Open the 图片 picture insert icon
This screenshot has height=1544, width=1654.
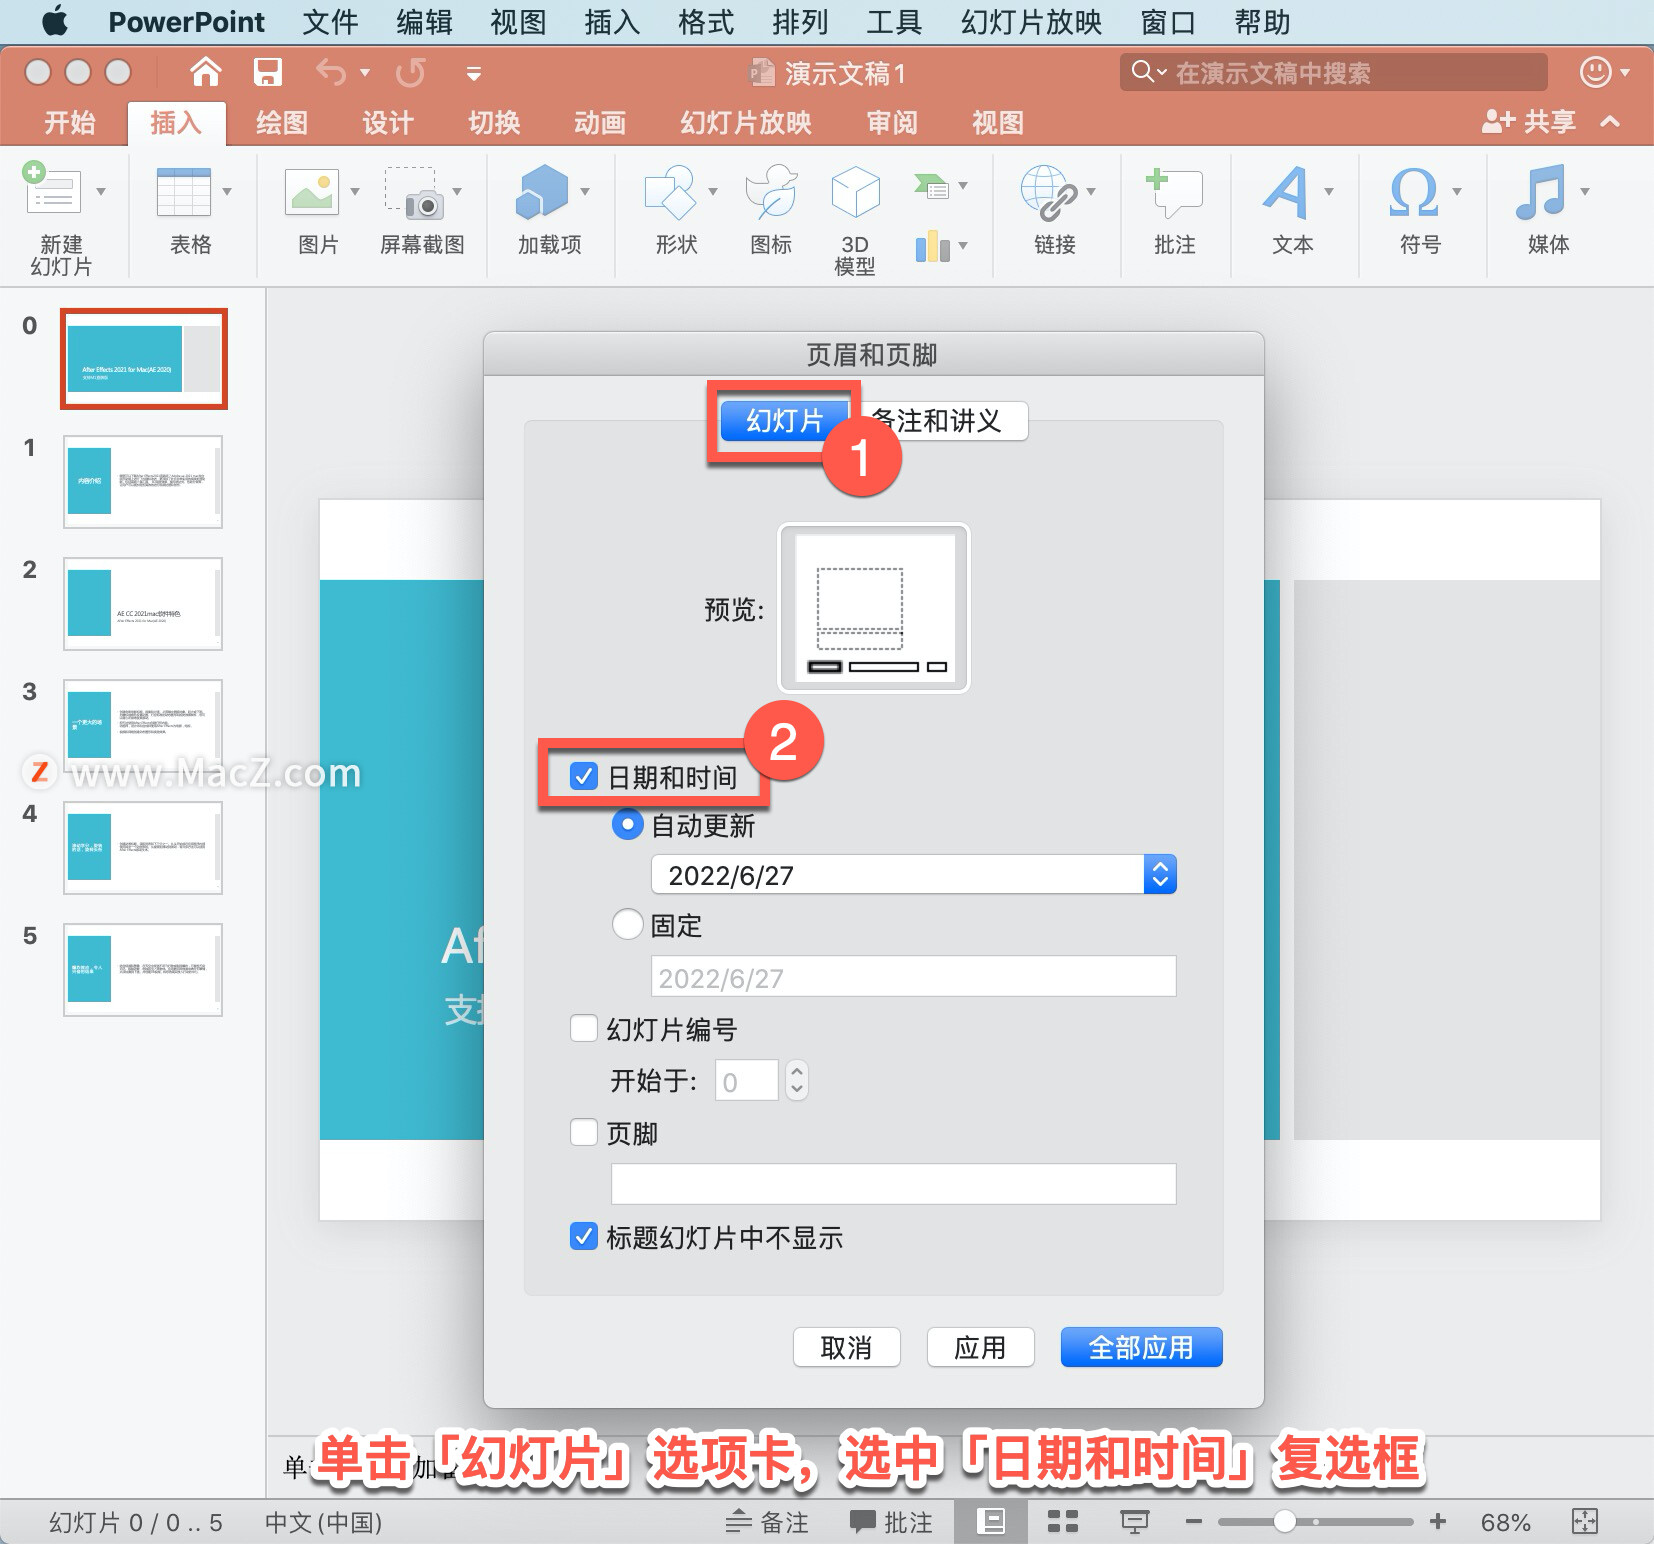(x=312, y=192)
